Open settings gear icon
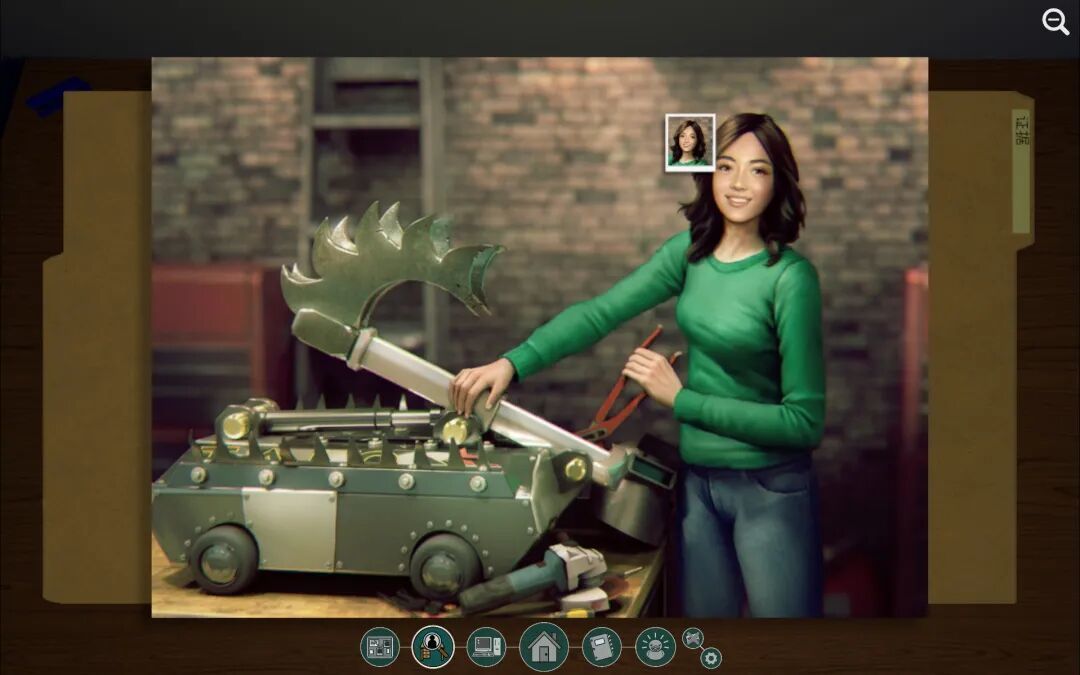This screenshot has height=675, width=1080. coord(711,658)
